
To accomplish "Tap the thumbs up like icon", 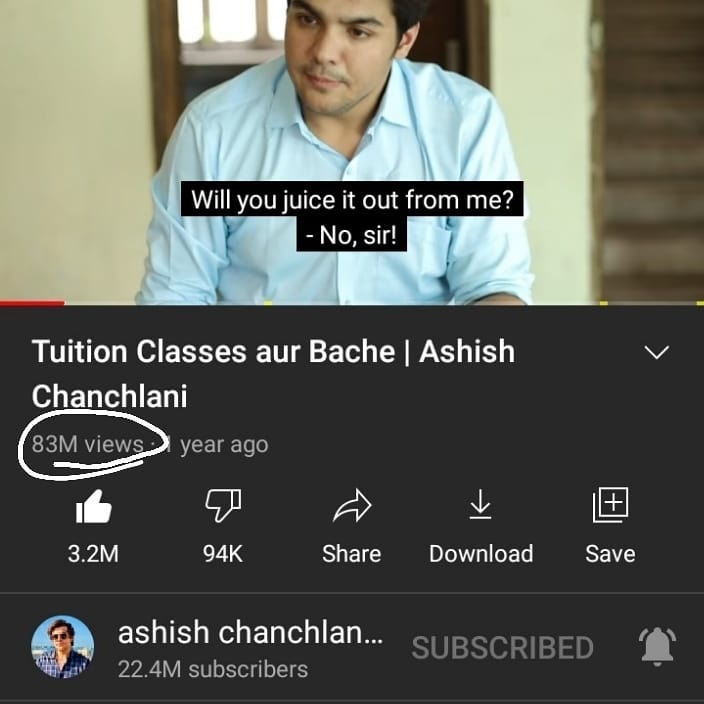I will (93, 506).
